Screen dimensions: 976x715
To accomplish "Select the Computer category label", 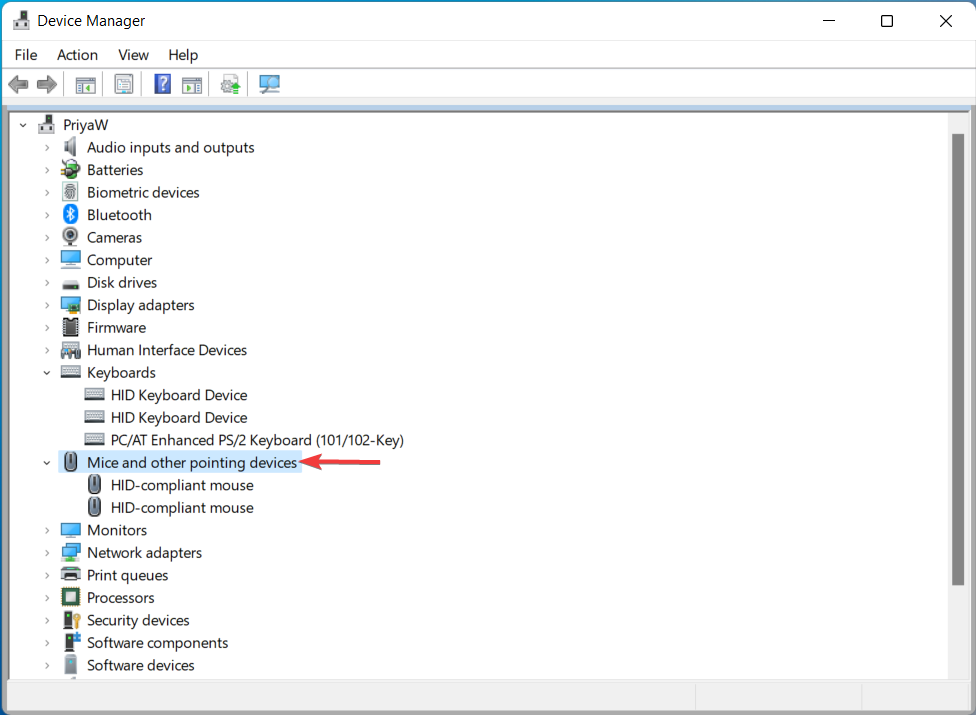I will [x=120, y=260].
